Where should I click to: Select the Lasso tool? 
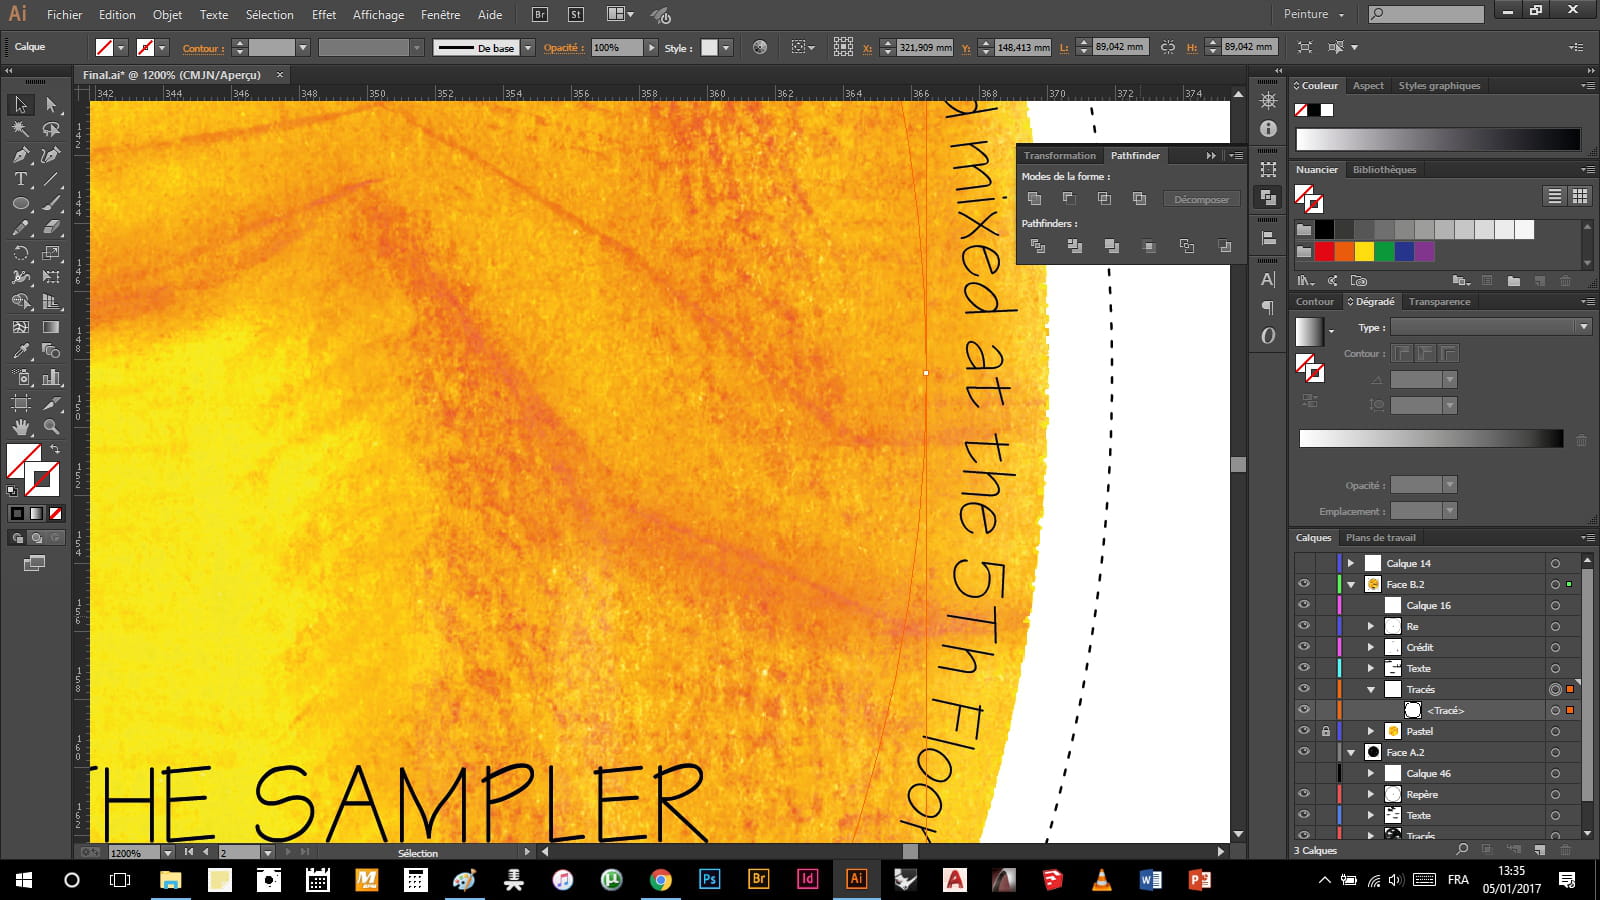pos(51,129)
